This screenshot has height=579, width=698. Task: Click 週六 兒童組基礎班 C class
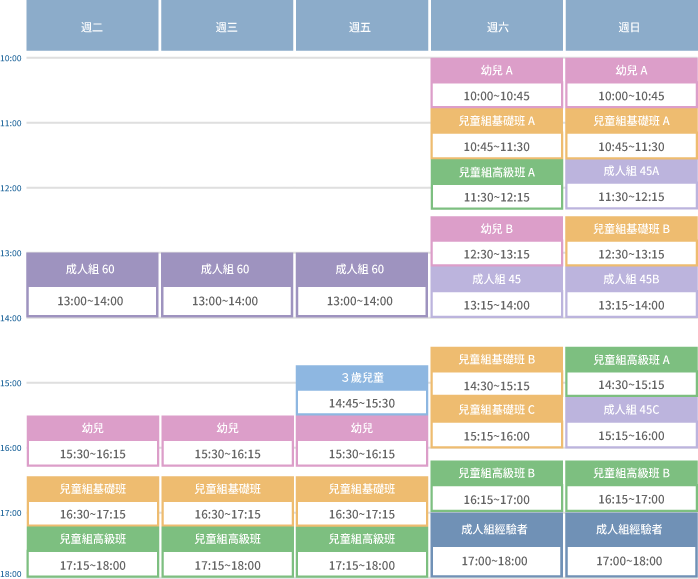tap(496, 423)
